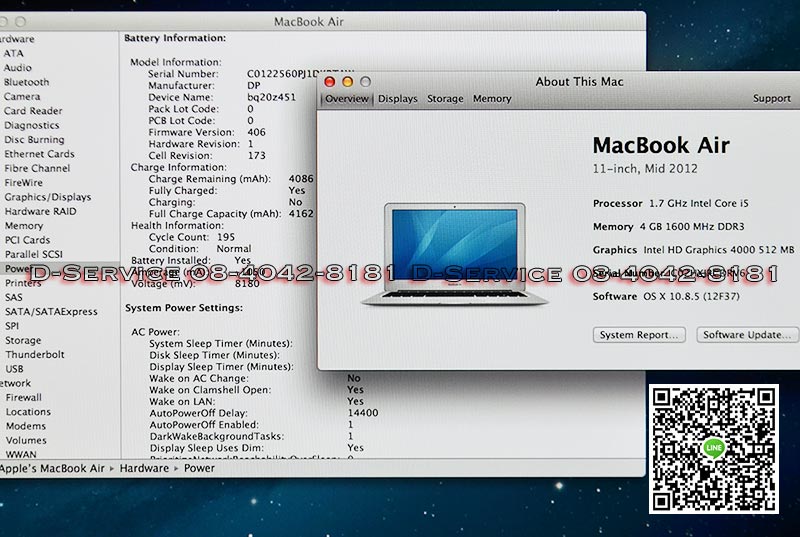Select Fibre Channel in the sidebar
Viewport: 800px width, 537px height.
37,168
